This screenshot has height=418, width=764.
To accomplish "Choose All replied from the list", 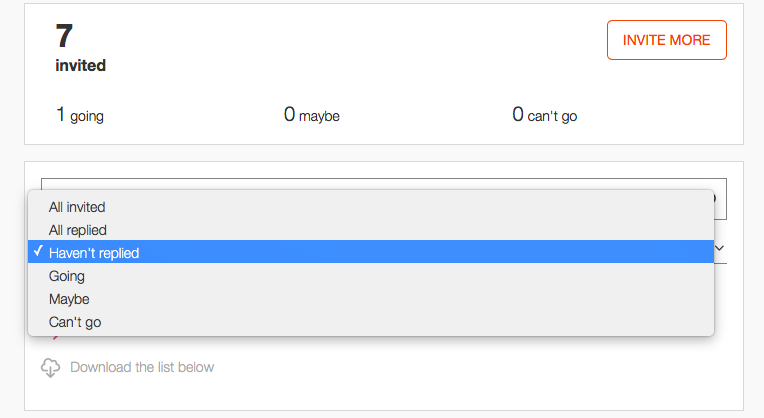I will click(x=371, y=230).
